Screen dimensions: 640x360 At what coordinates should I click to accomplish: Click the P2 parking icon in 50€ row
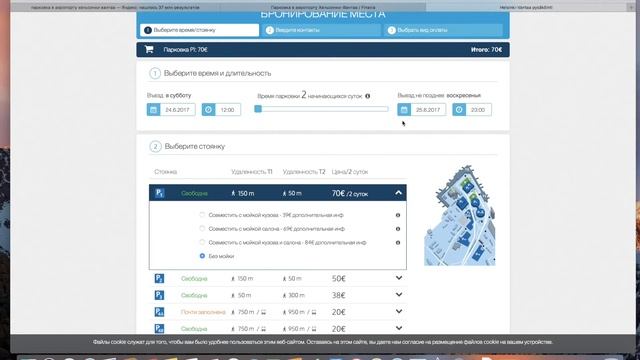(159, 279)
